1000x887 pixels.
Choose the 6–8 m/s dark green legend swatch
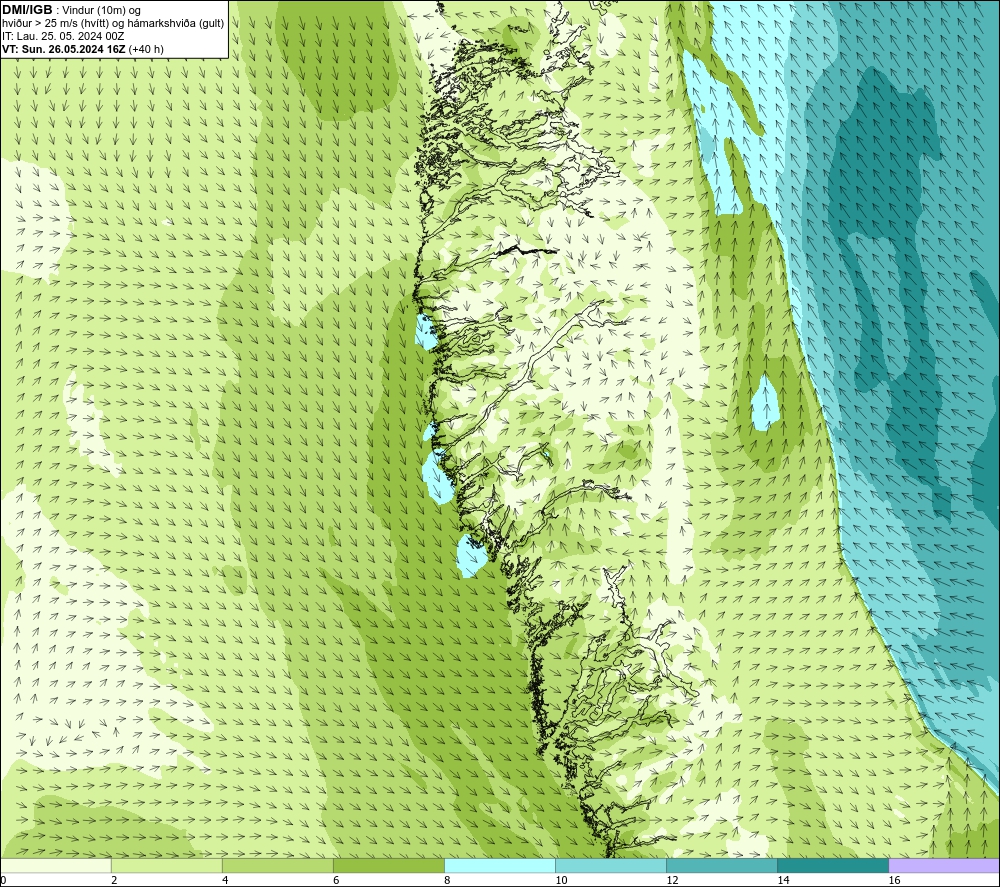coord(388,865)
